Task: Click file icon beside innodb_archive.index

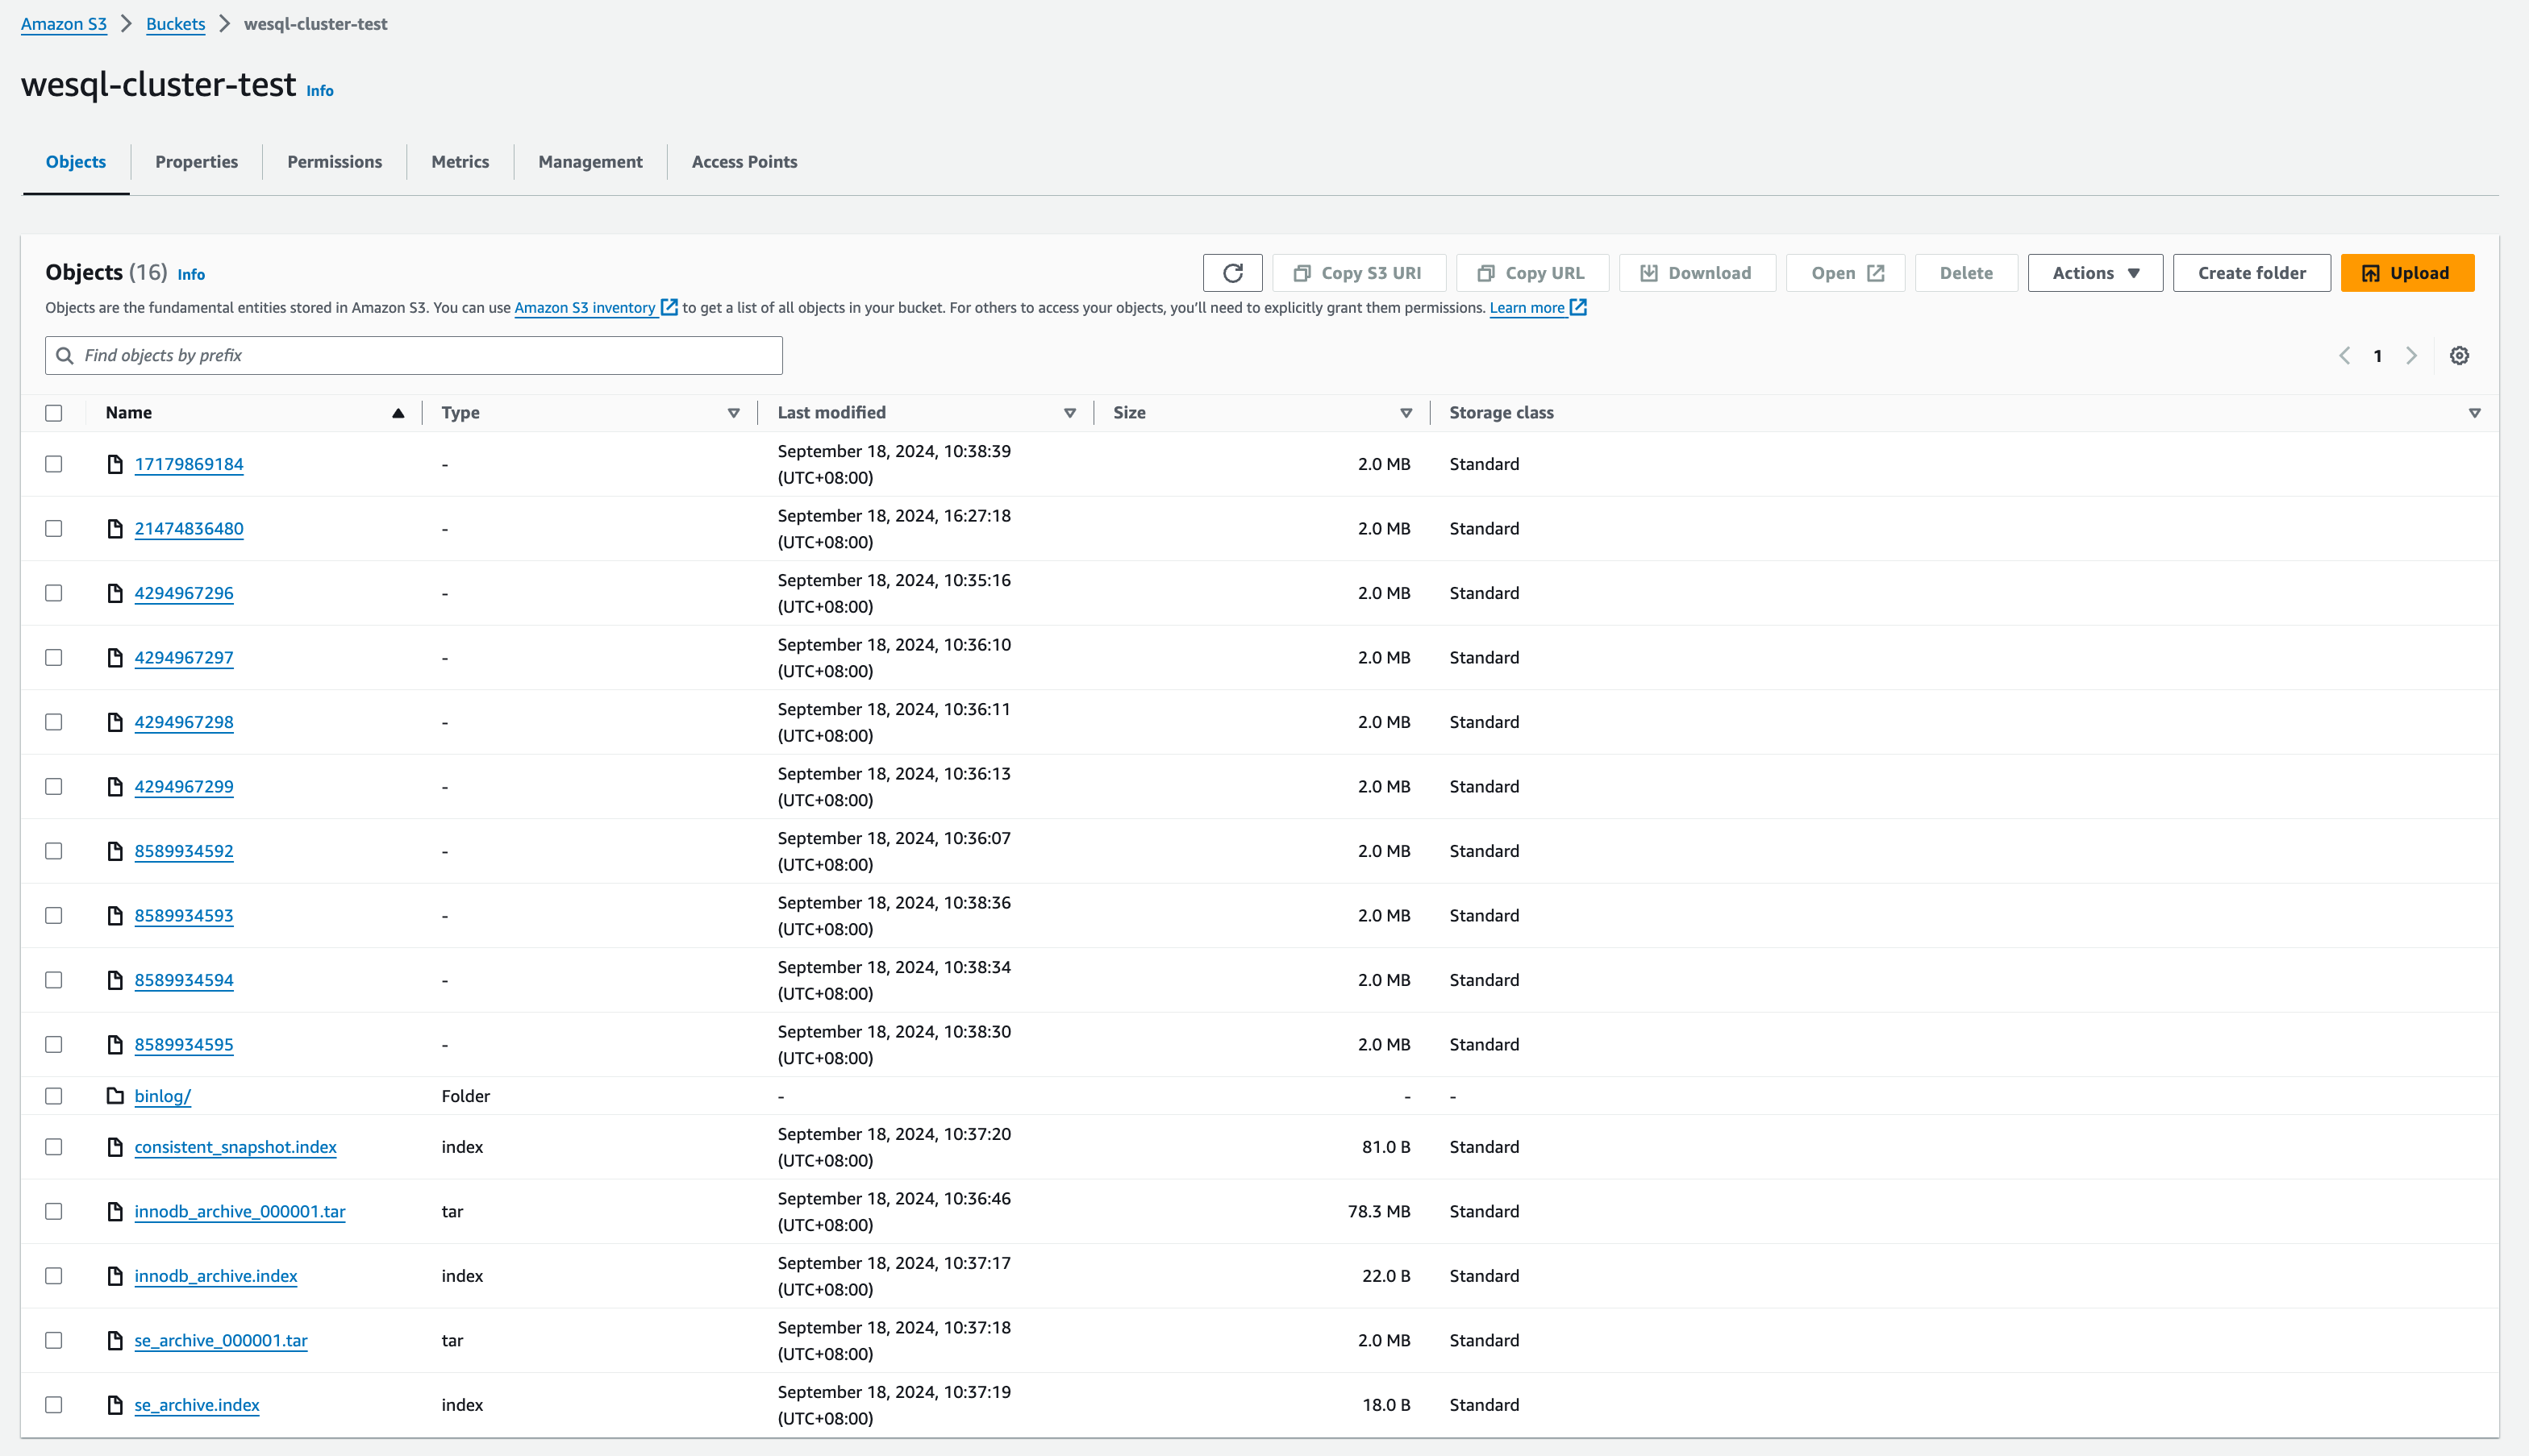Action: 115,1276
